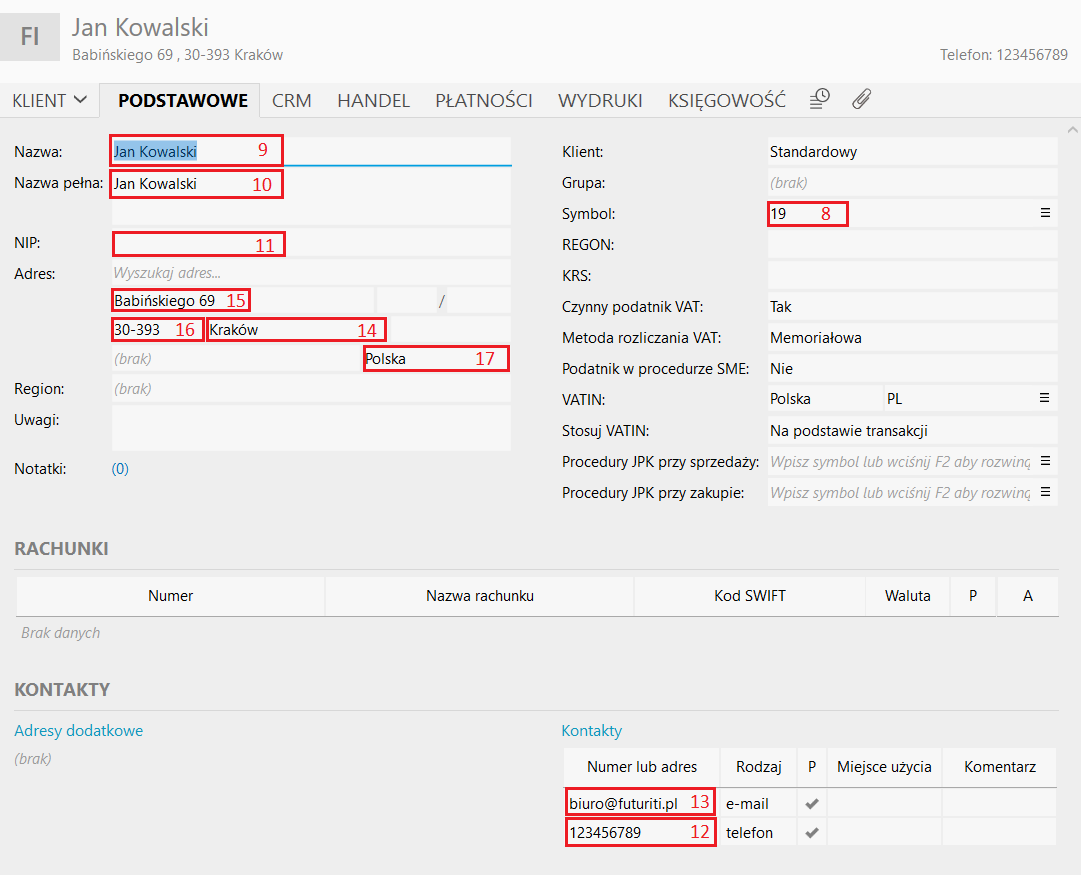This screenshot has height=875, width=1081.
Task: Click the list icon in the VATIN row
Action: coord(1045,398)
